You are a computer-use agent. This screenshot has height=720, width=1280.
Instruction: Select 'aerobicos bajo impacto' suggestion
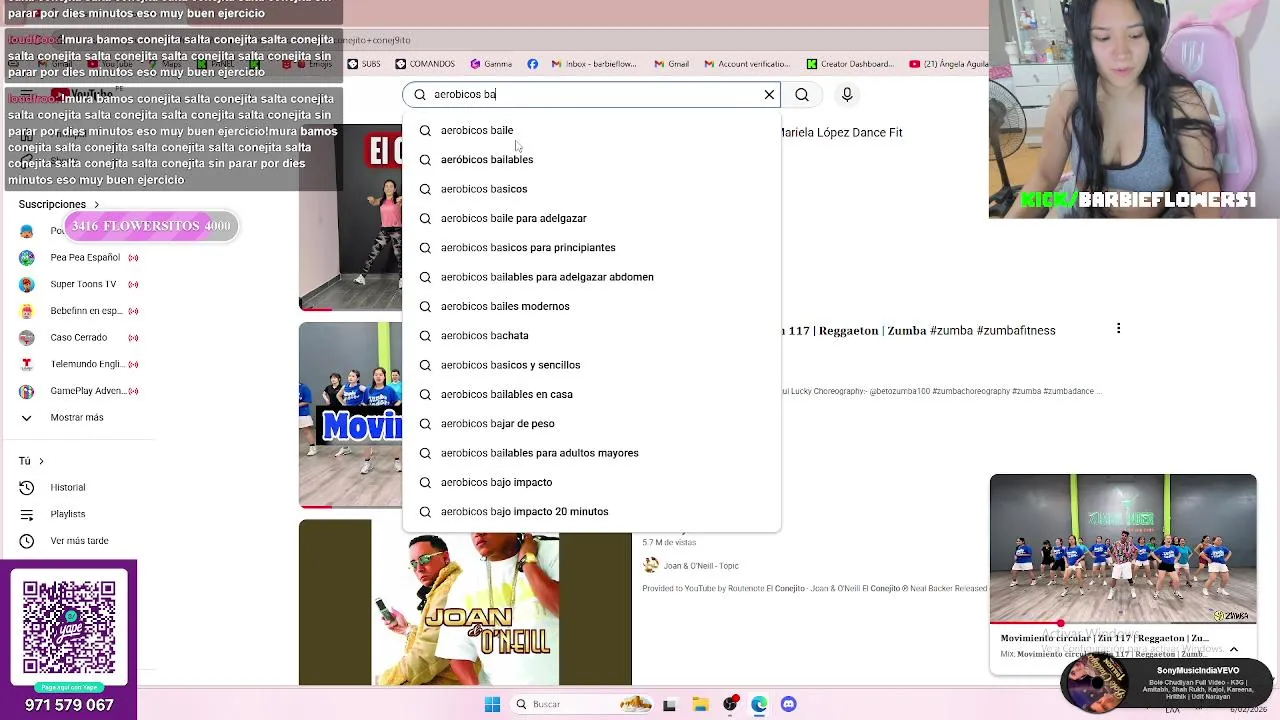point(591,482)
